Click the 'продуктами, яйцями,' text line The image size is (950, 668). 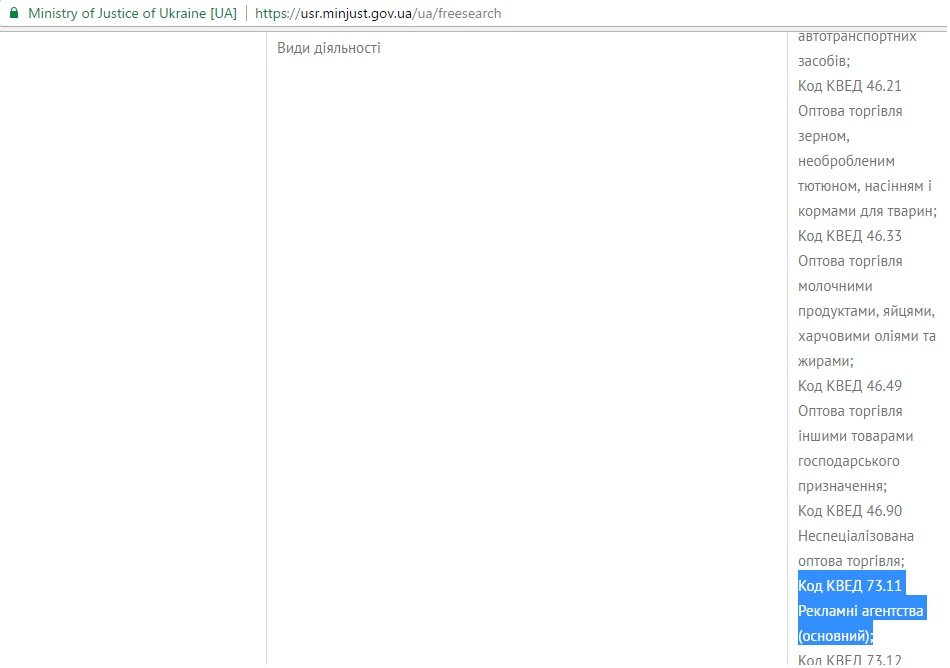point(866,311)
